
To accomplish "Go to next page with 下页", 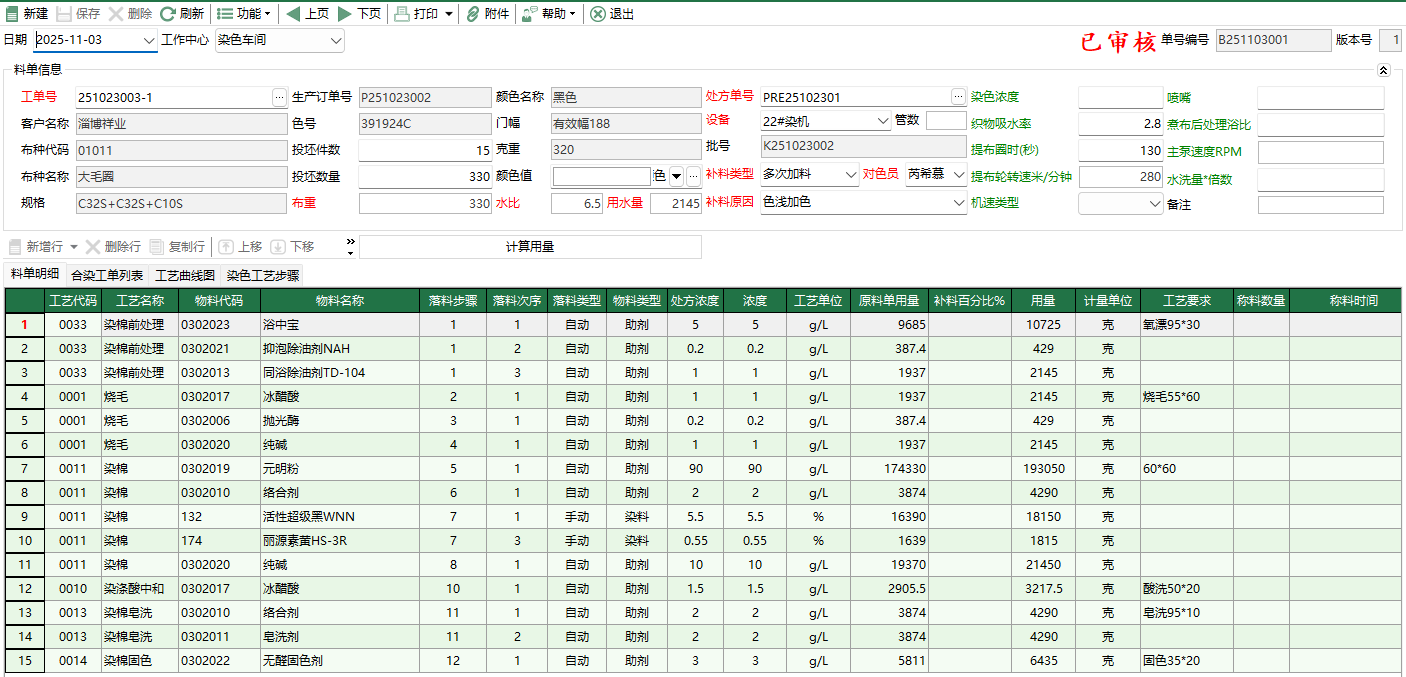I will point(345,14).
